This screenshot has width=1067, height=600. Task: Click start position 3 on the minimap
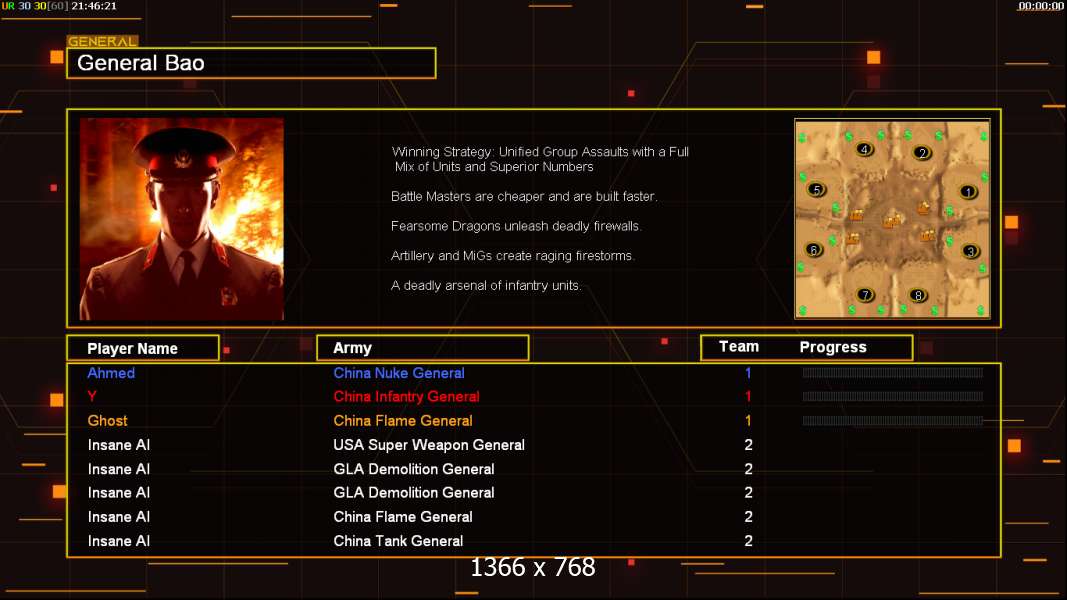971,251
